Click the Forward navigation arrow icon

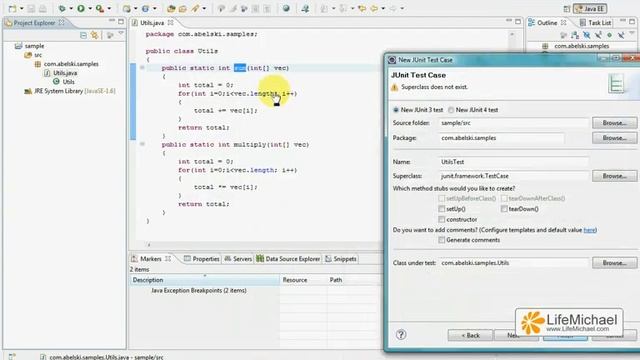click(x=393, y=8)
